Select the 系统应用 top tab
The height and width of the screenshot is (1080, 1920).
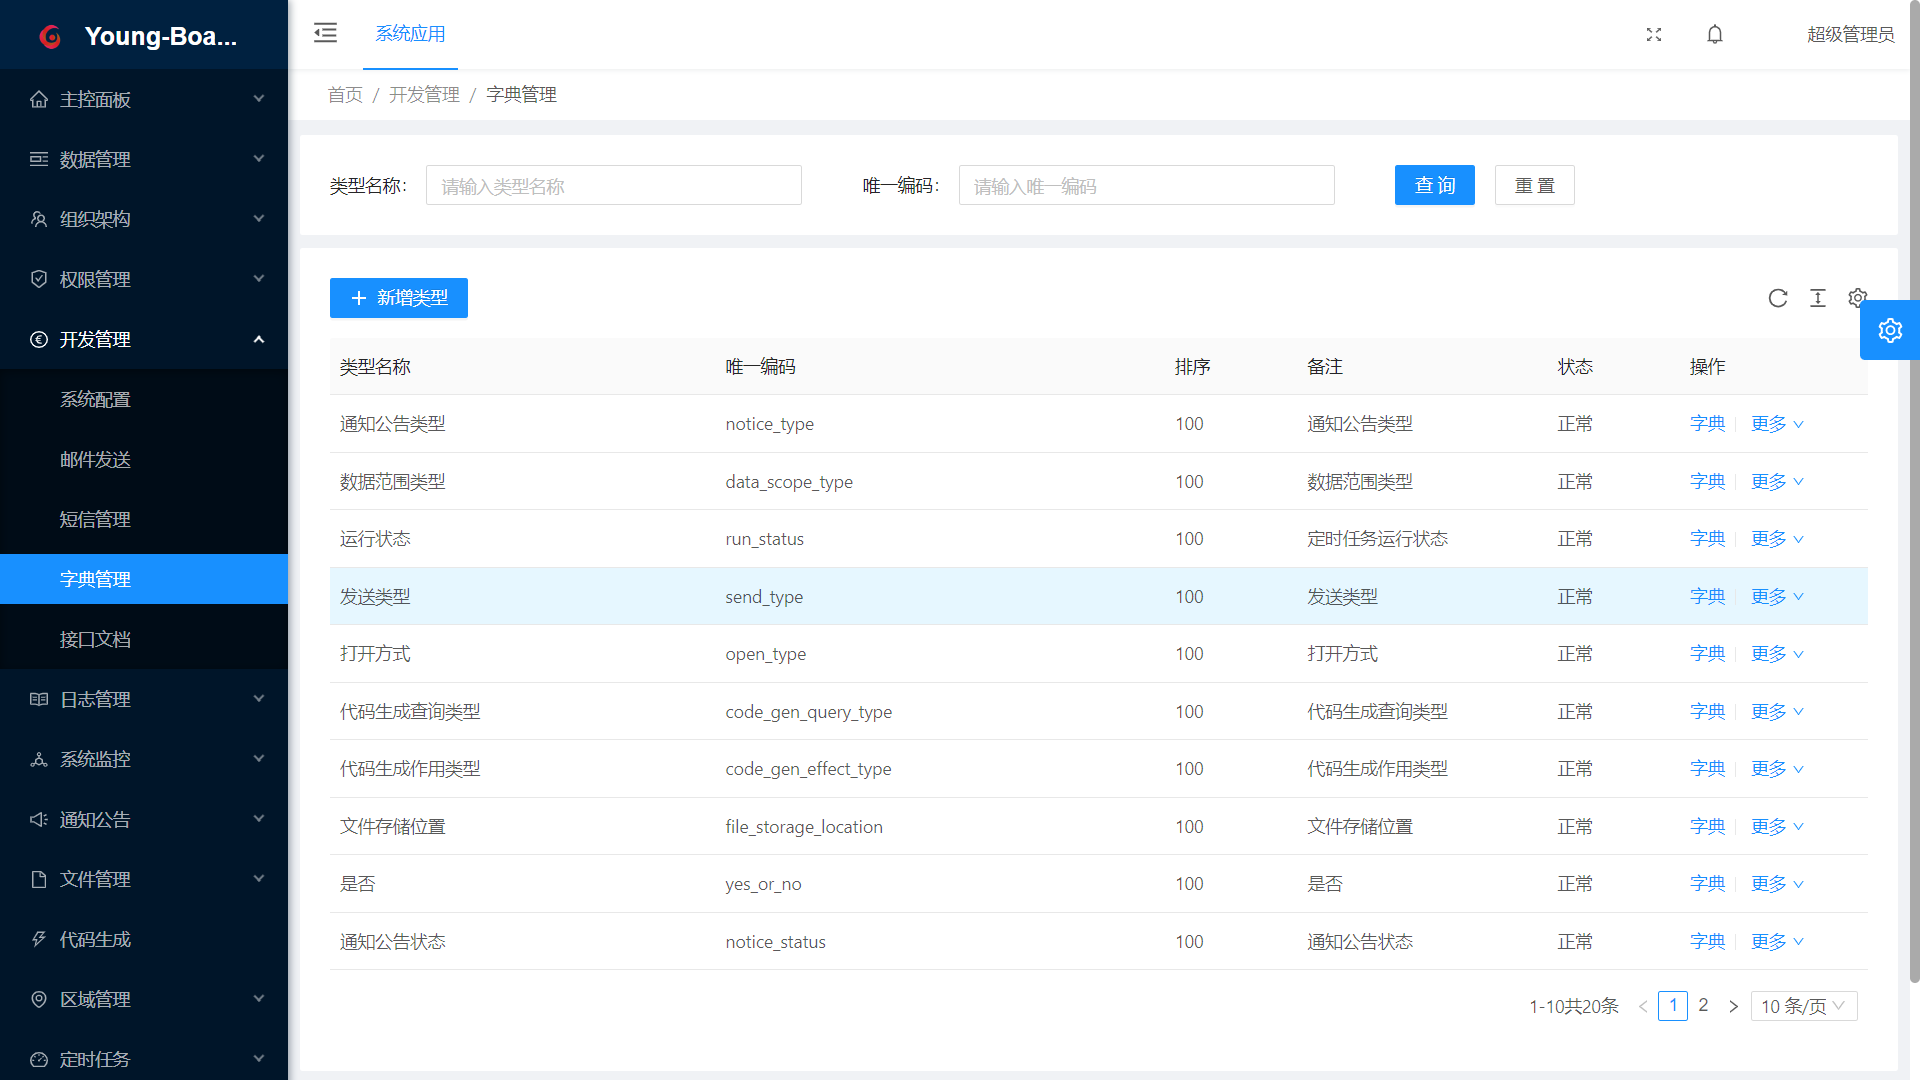click(x=410, y=34)
